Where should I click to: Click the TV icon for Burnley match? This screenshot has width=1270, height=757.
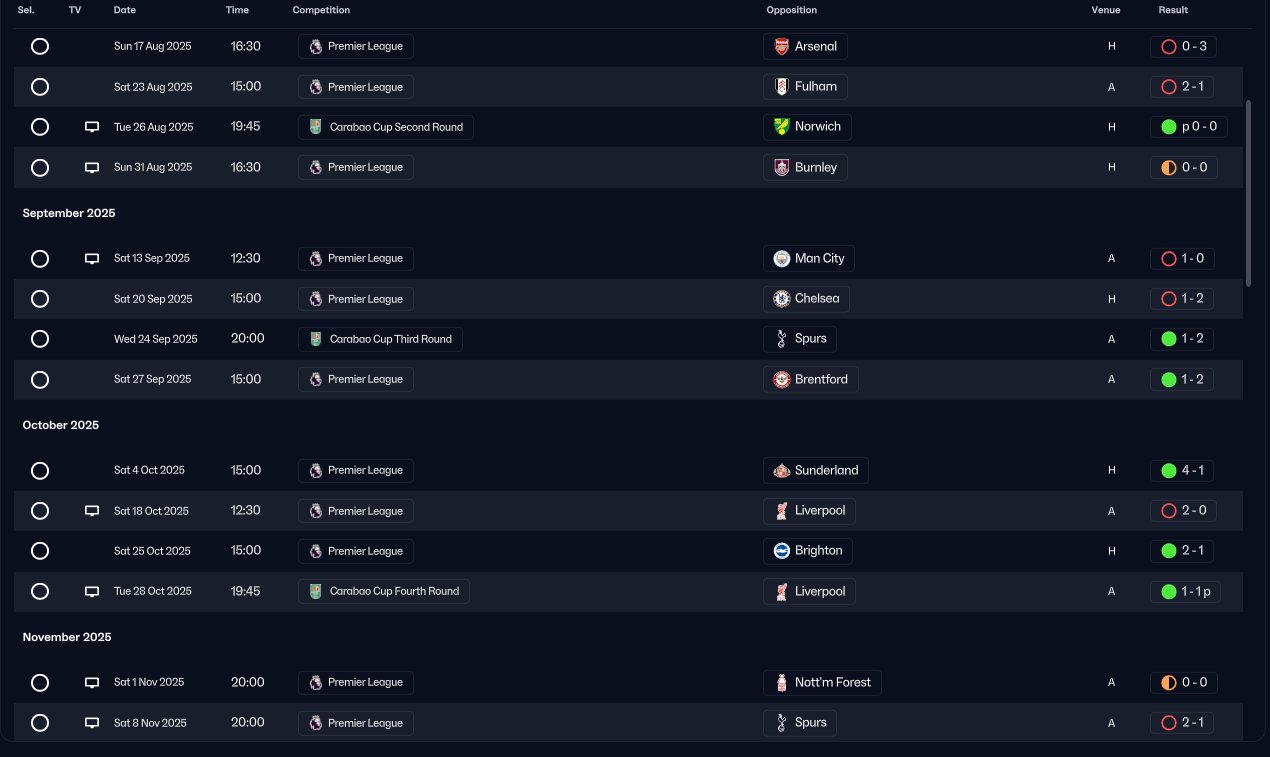click(92, 167)
